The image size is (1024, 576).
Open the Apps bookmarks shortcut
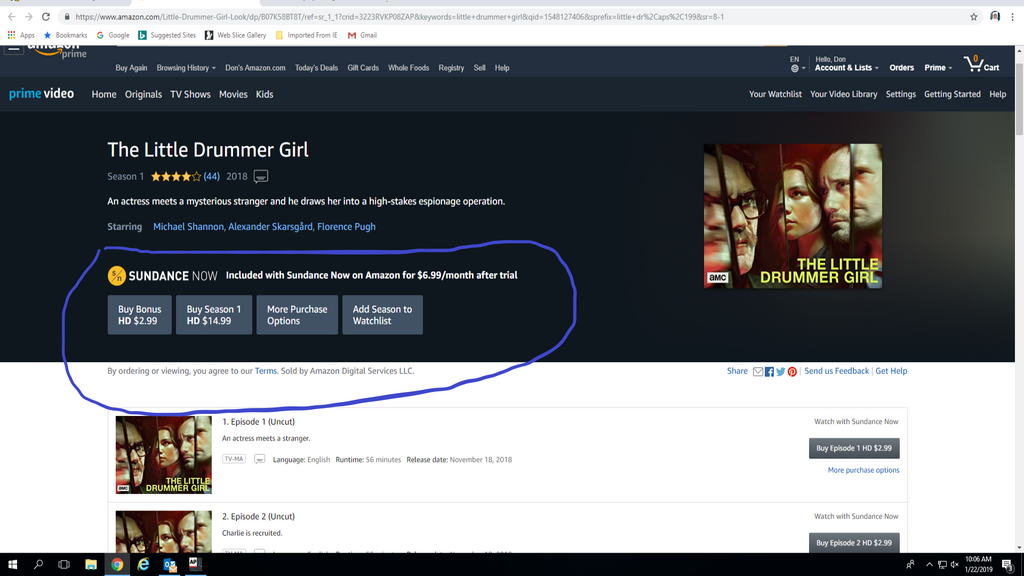pos(21,35)
